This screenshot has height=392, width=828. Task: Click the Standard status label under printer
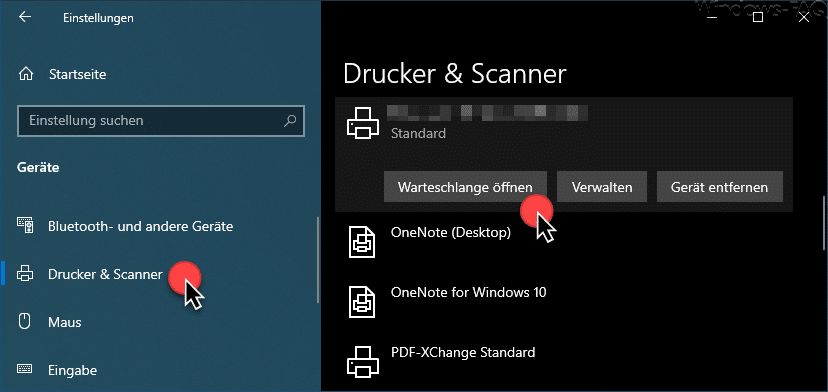click(418, 134)
